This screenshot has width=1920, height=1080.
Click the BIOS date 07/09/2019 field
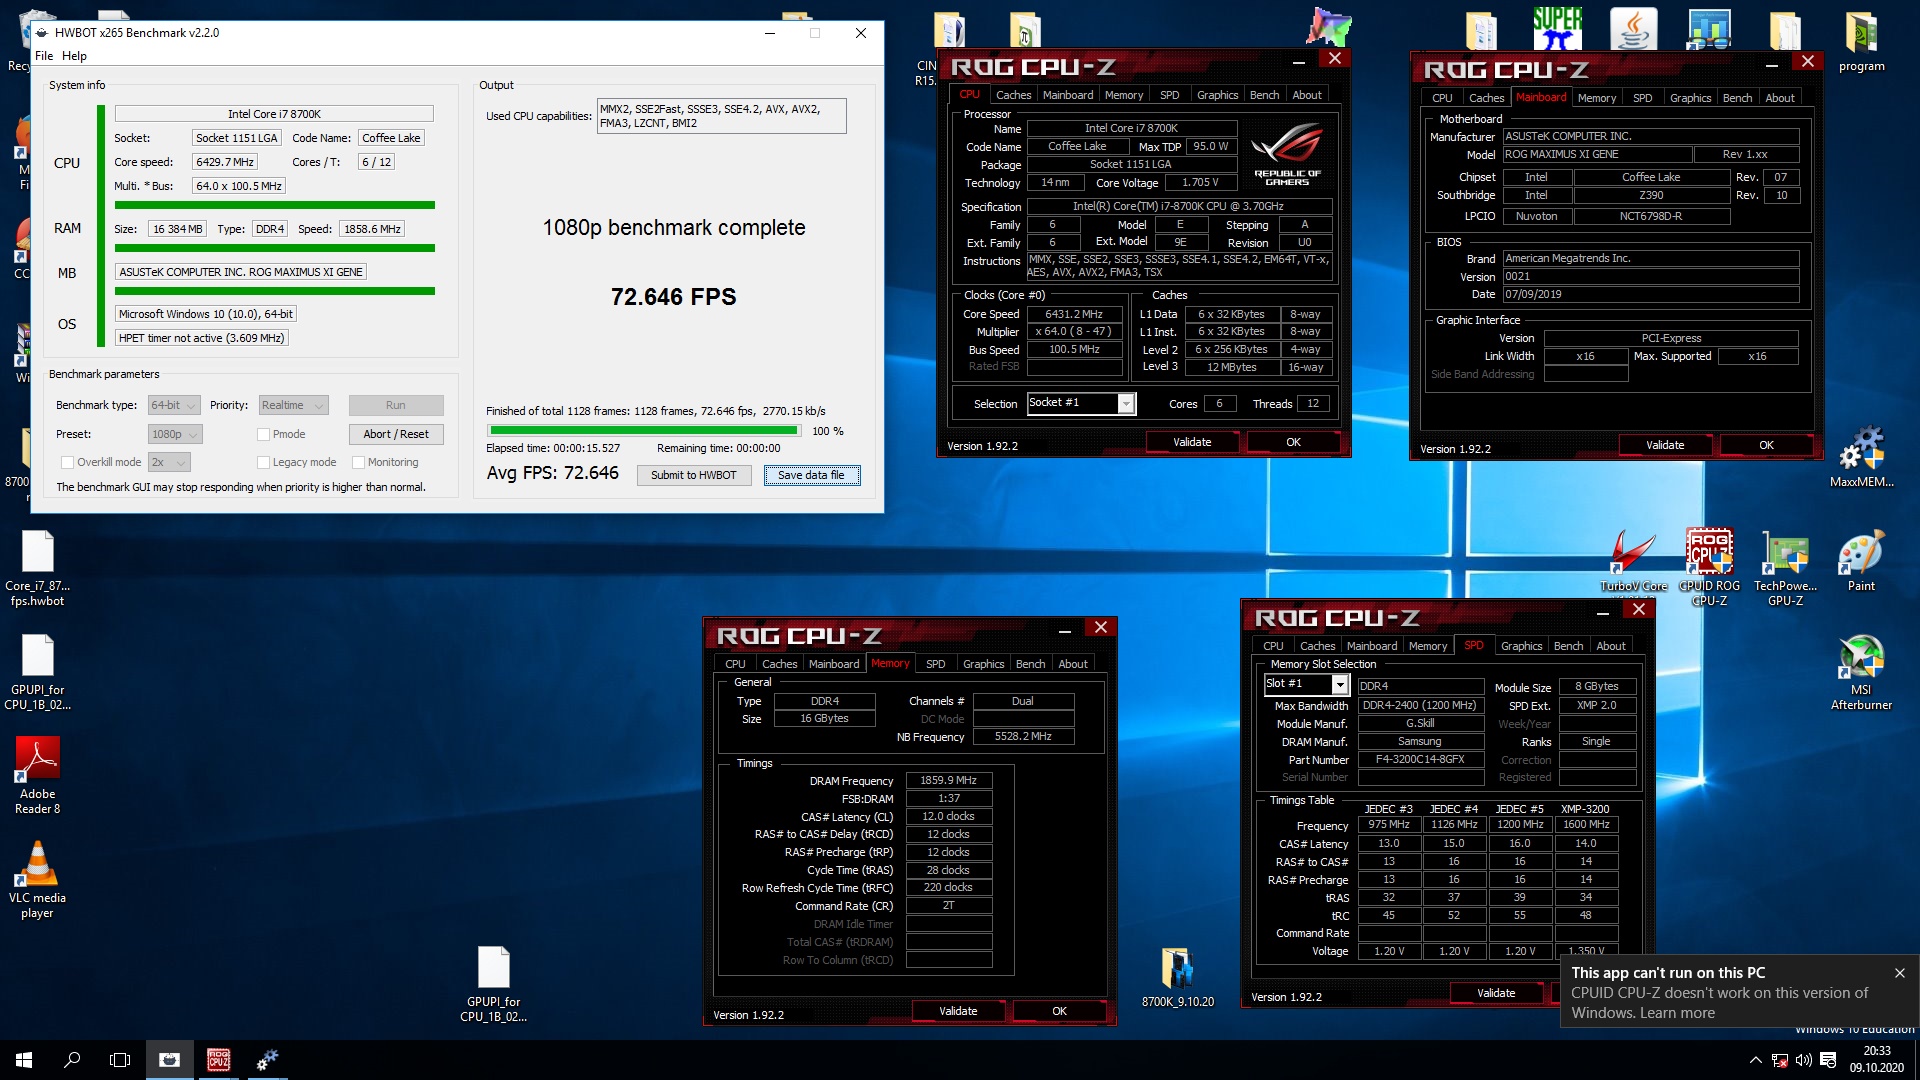[1651, 295]
